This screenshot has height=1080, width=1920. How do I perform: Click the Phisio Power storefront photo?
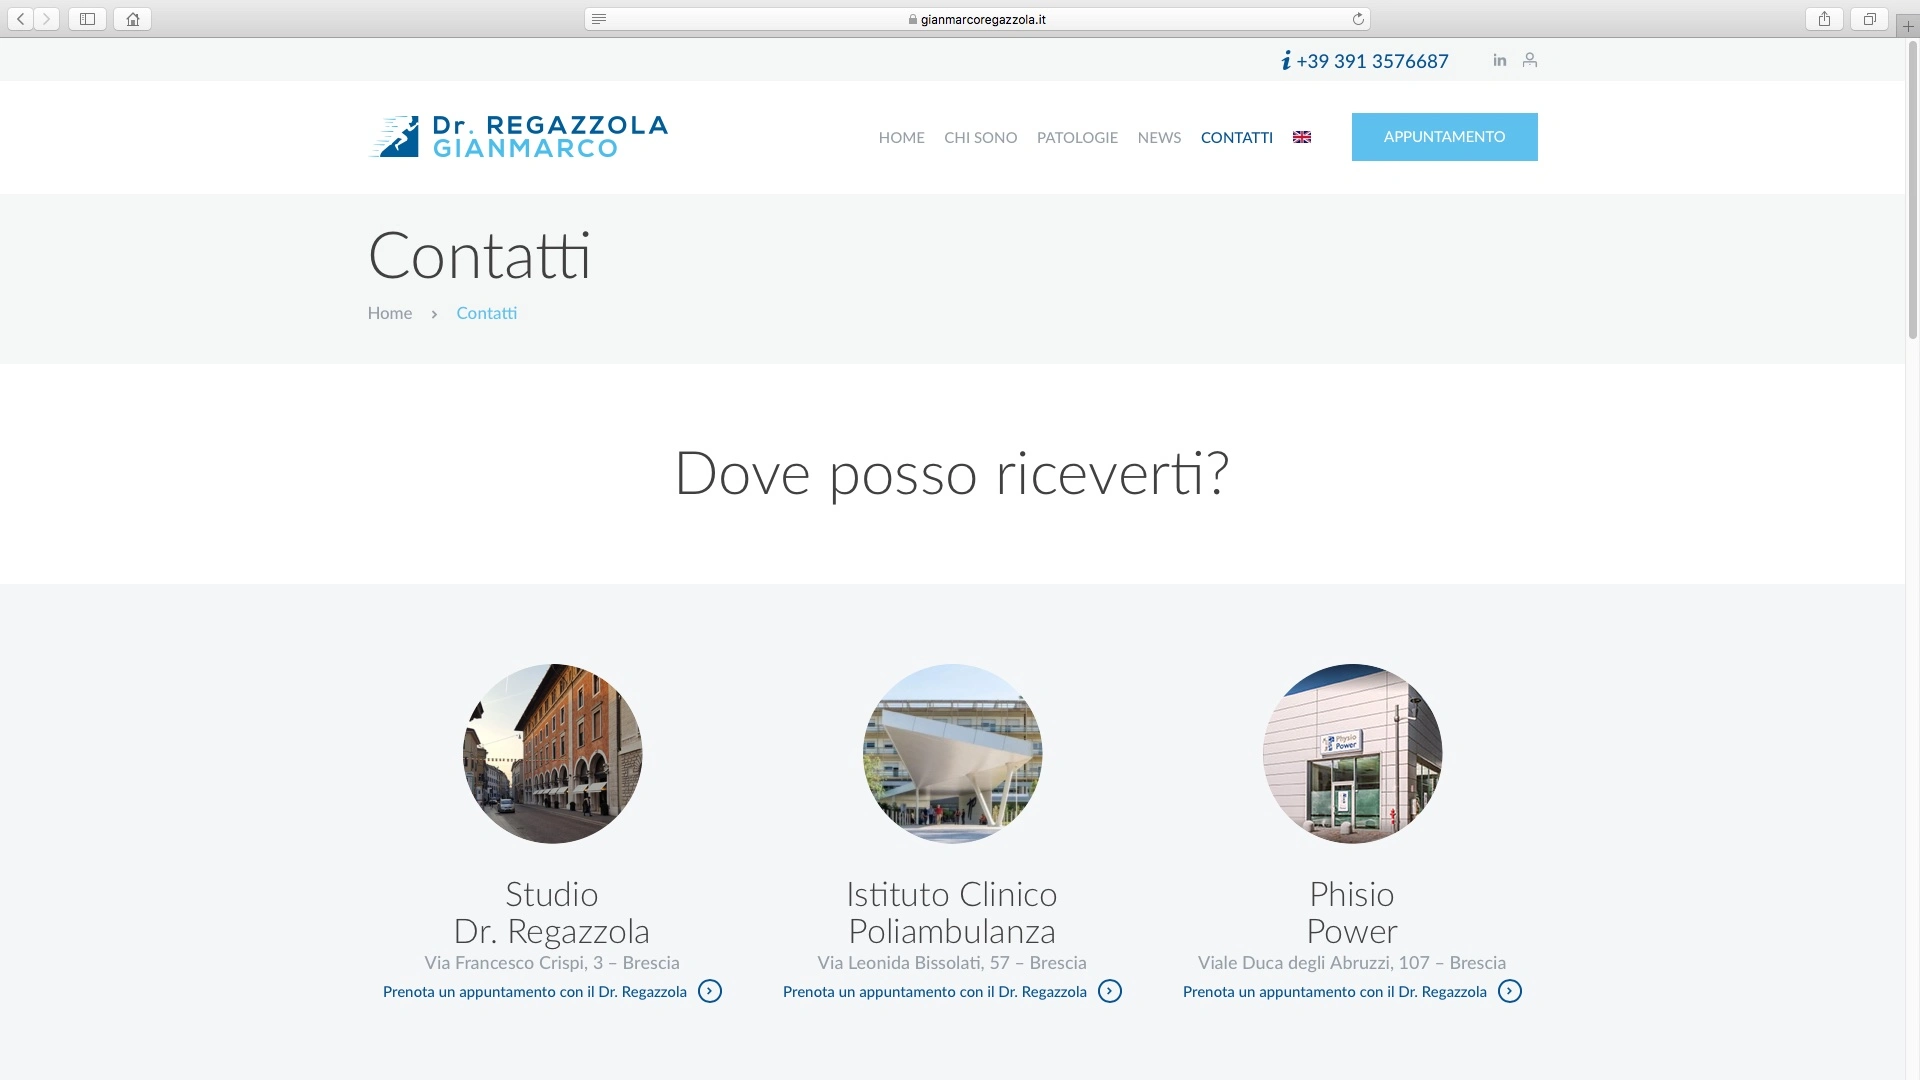pos(1352,753)
